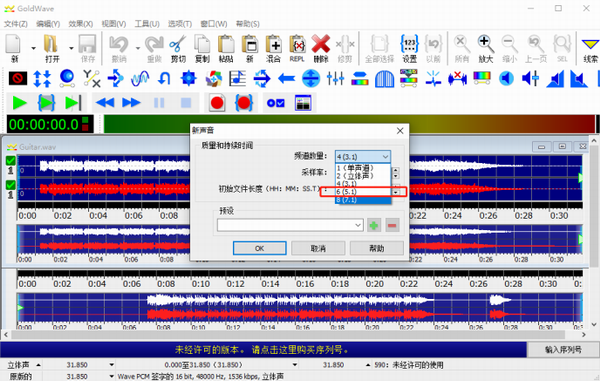The height and width of the screenshot is (381, 600).
Task: Open the 帮助(S) menu
Action: (x=248, y=24)
